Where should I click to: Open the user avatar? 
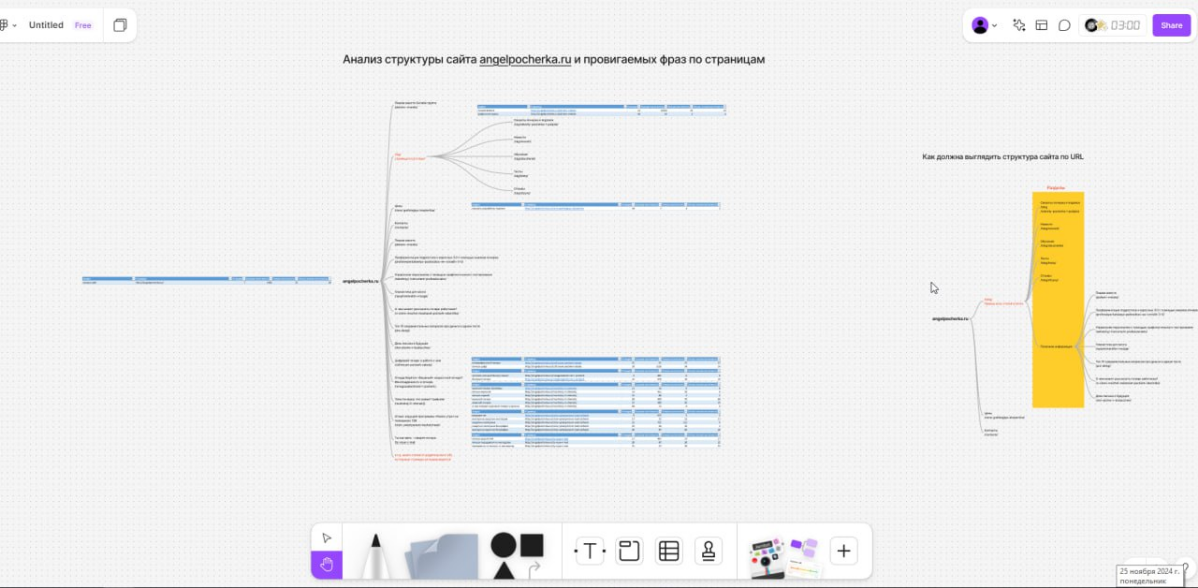pos(979,25)
